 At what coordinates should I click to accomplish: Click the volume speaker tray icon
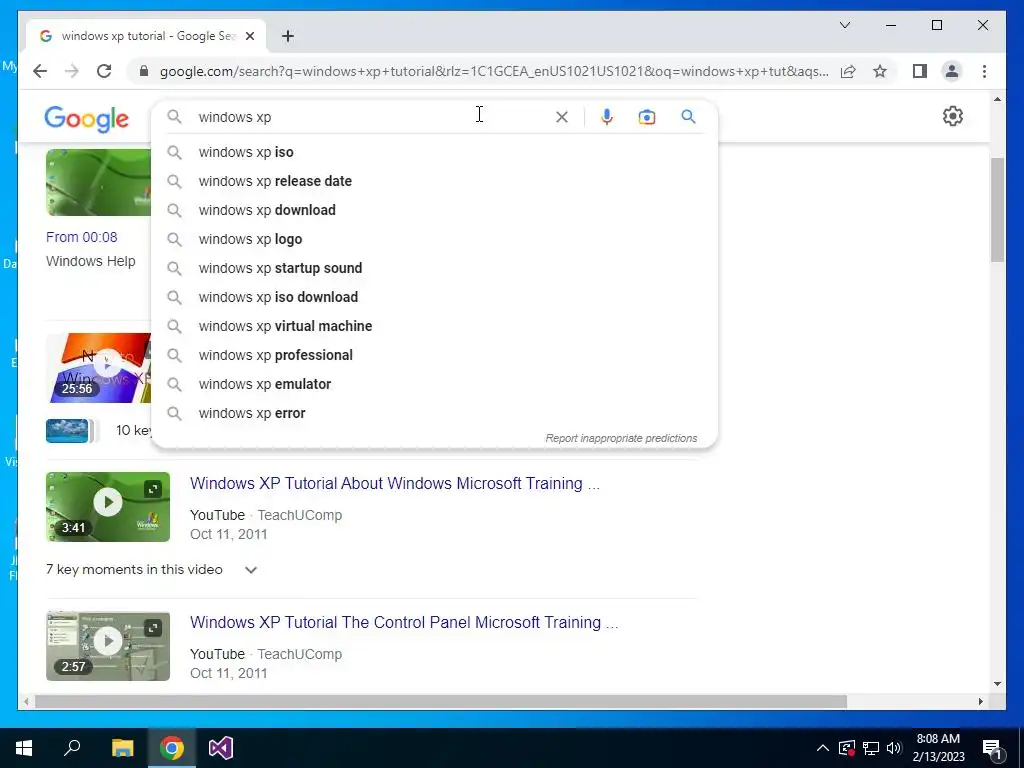[x=894, y=748]
